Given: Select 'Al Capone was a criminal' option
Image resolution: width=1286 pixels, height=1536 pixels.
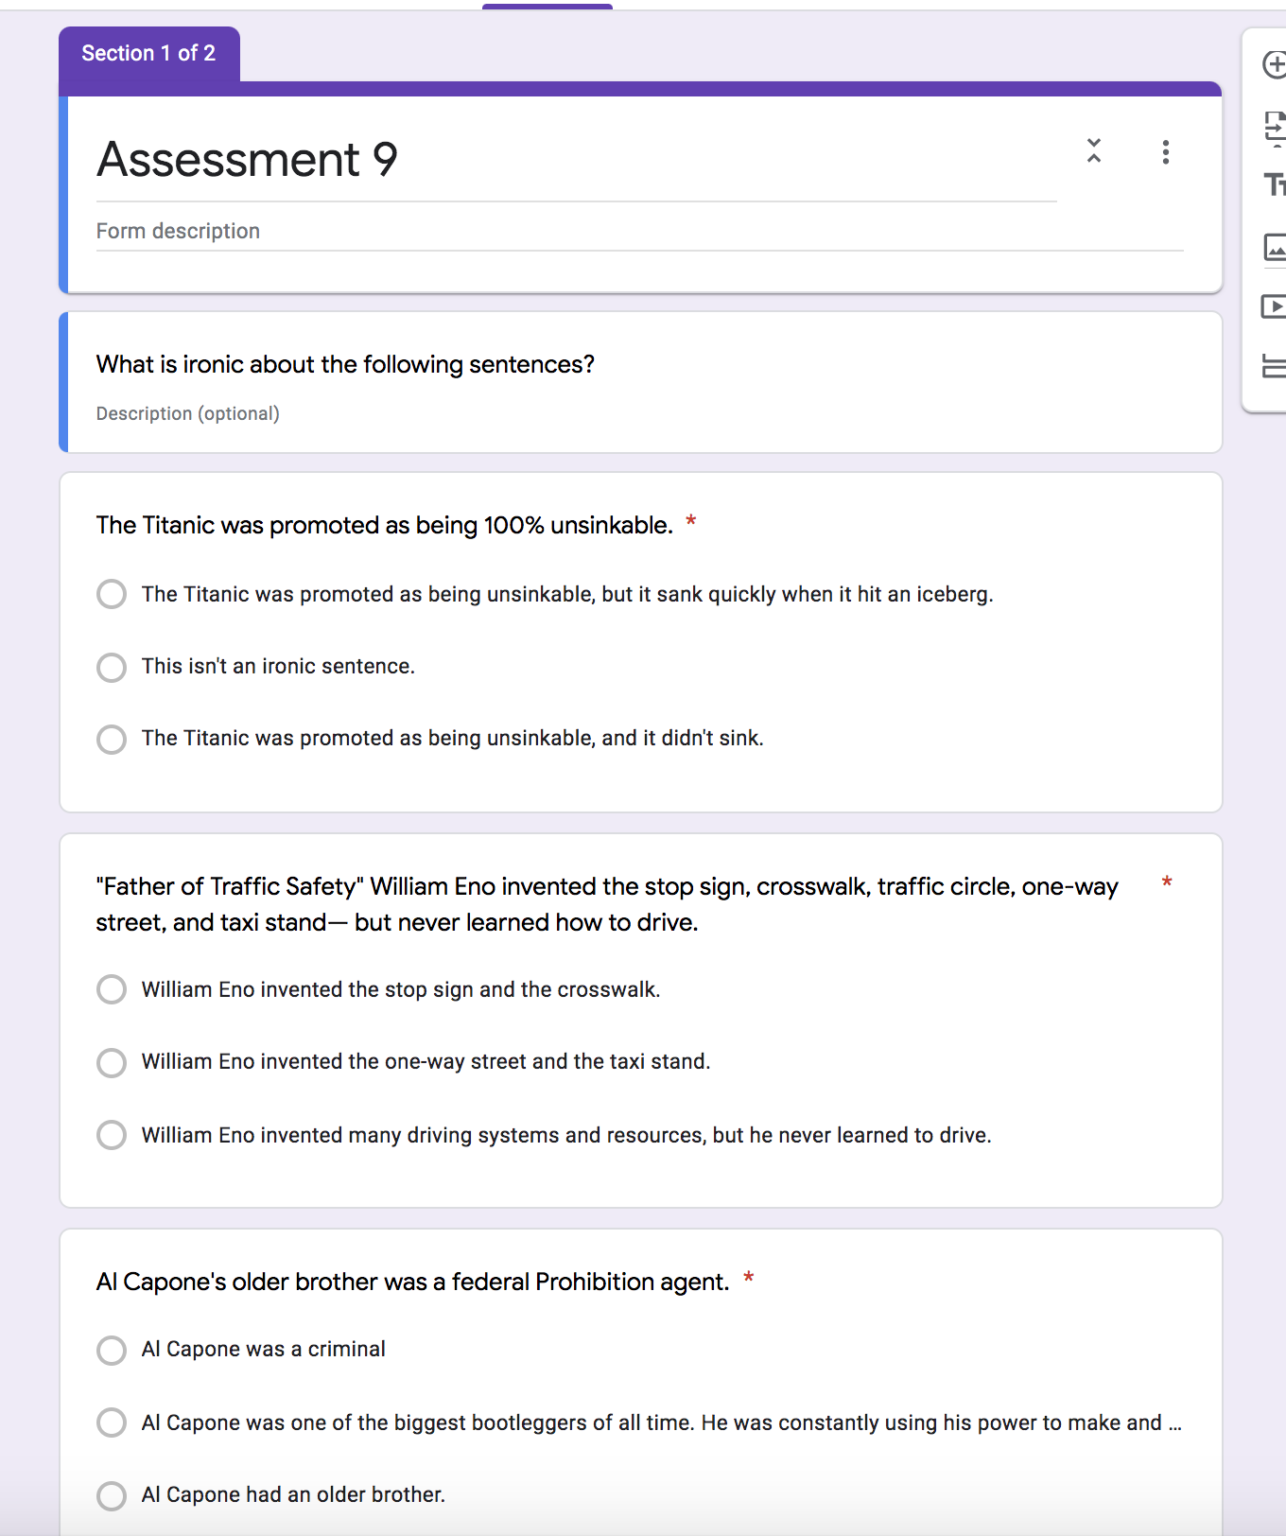Looking at the screenshot, I should tap(111, 1350).
